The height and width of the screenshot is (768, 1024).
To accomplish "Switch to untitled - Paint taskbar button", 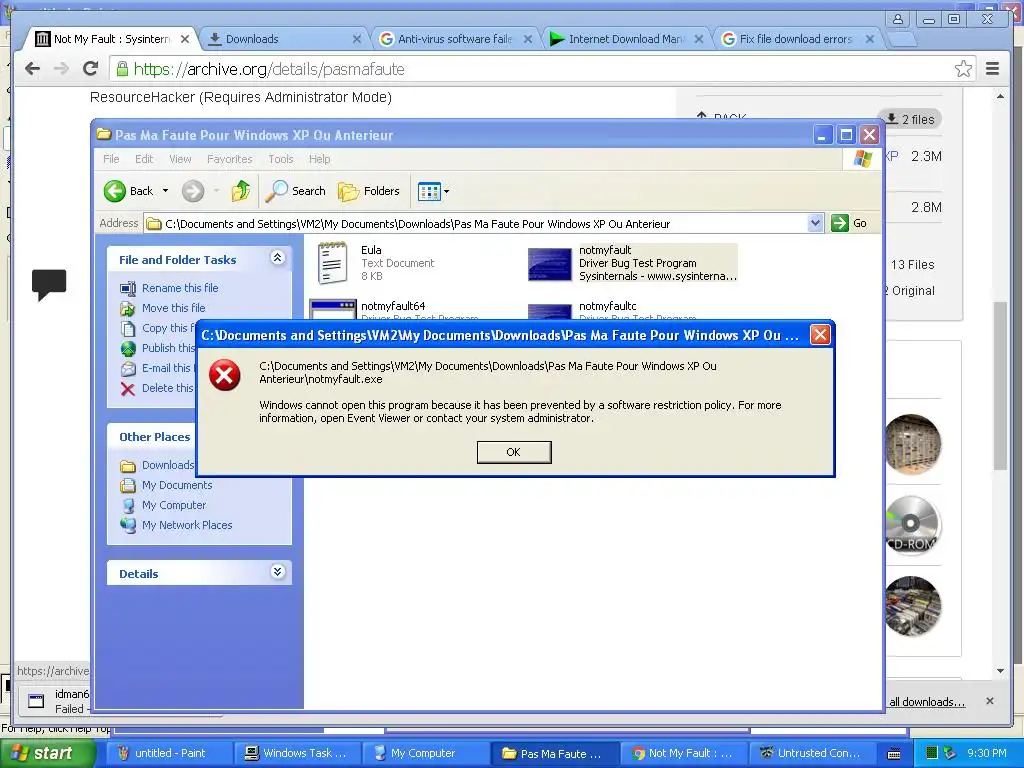I will [x=168, y=753].
